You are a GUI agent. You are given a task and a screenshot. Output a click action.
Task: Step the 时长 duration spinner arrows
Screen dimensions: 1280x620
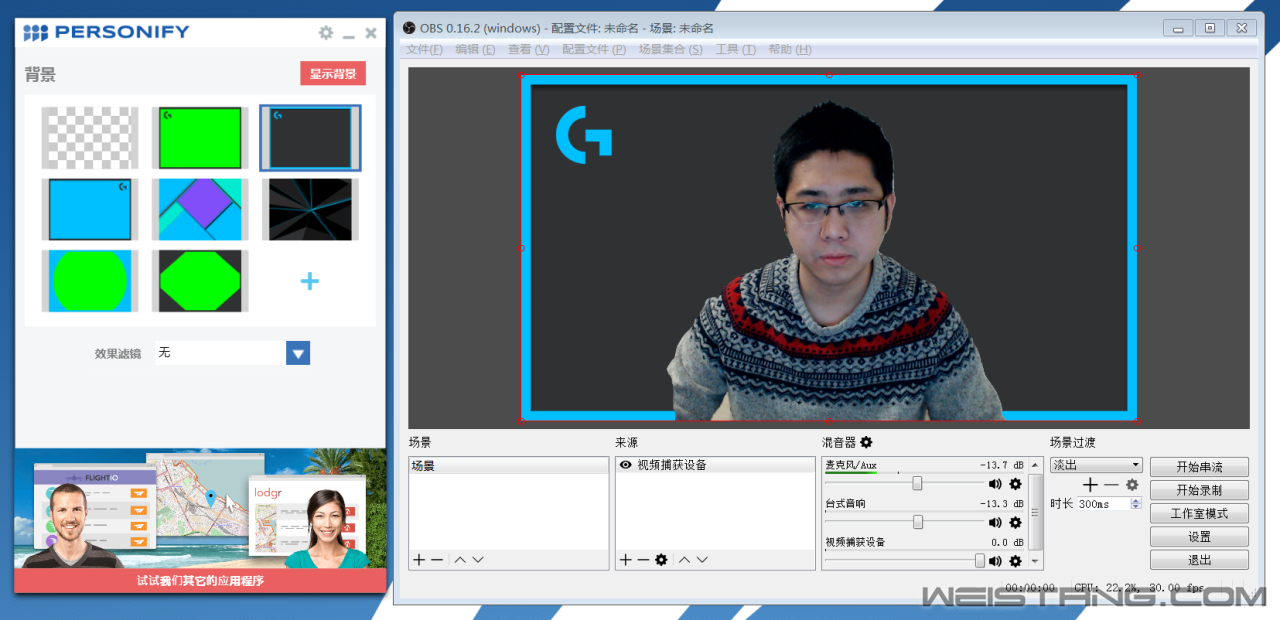tap(1136, 504)
